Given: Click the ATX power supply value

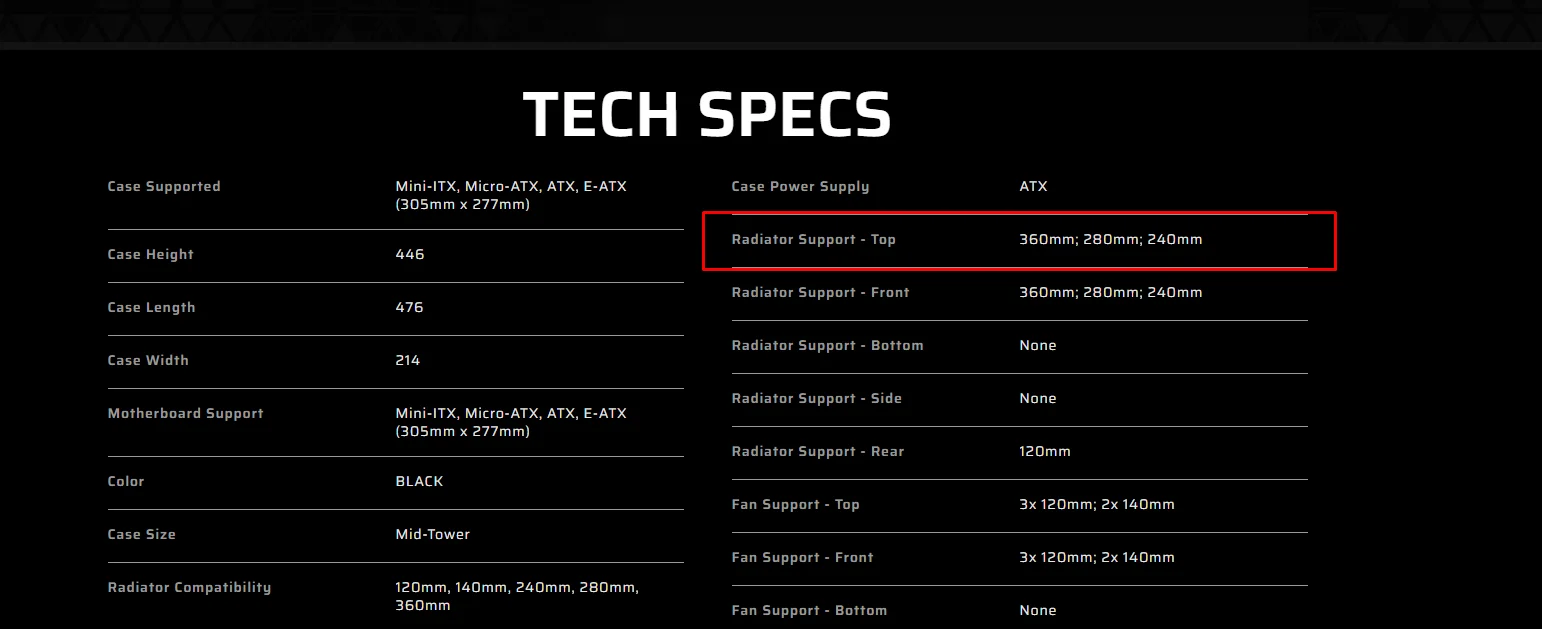Looking at the screenshot, I should click(x=1033, y=186).
